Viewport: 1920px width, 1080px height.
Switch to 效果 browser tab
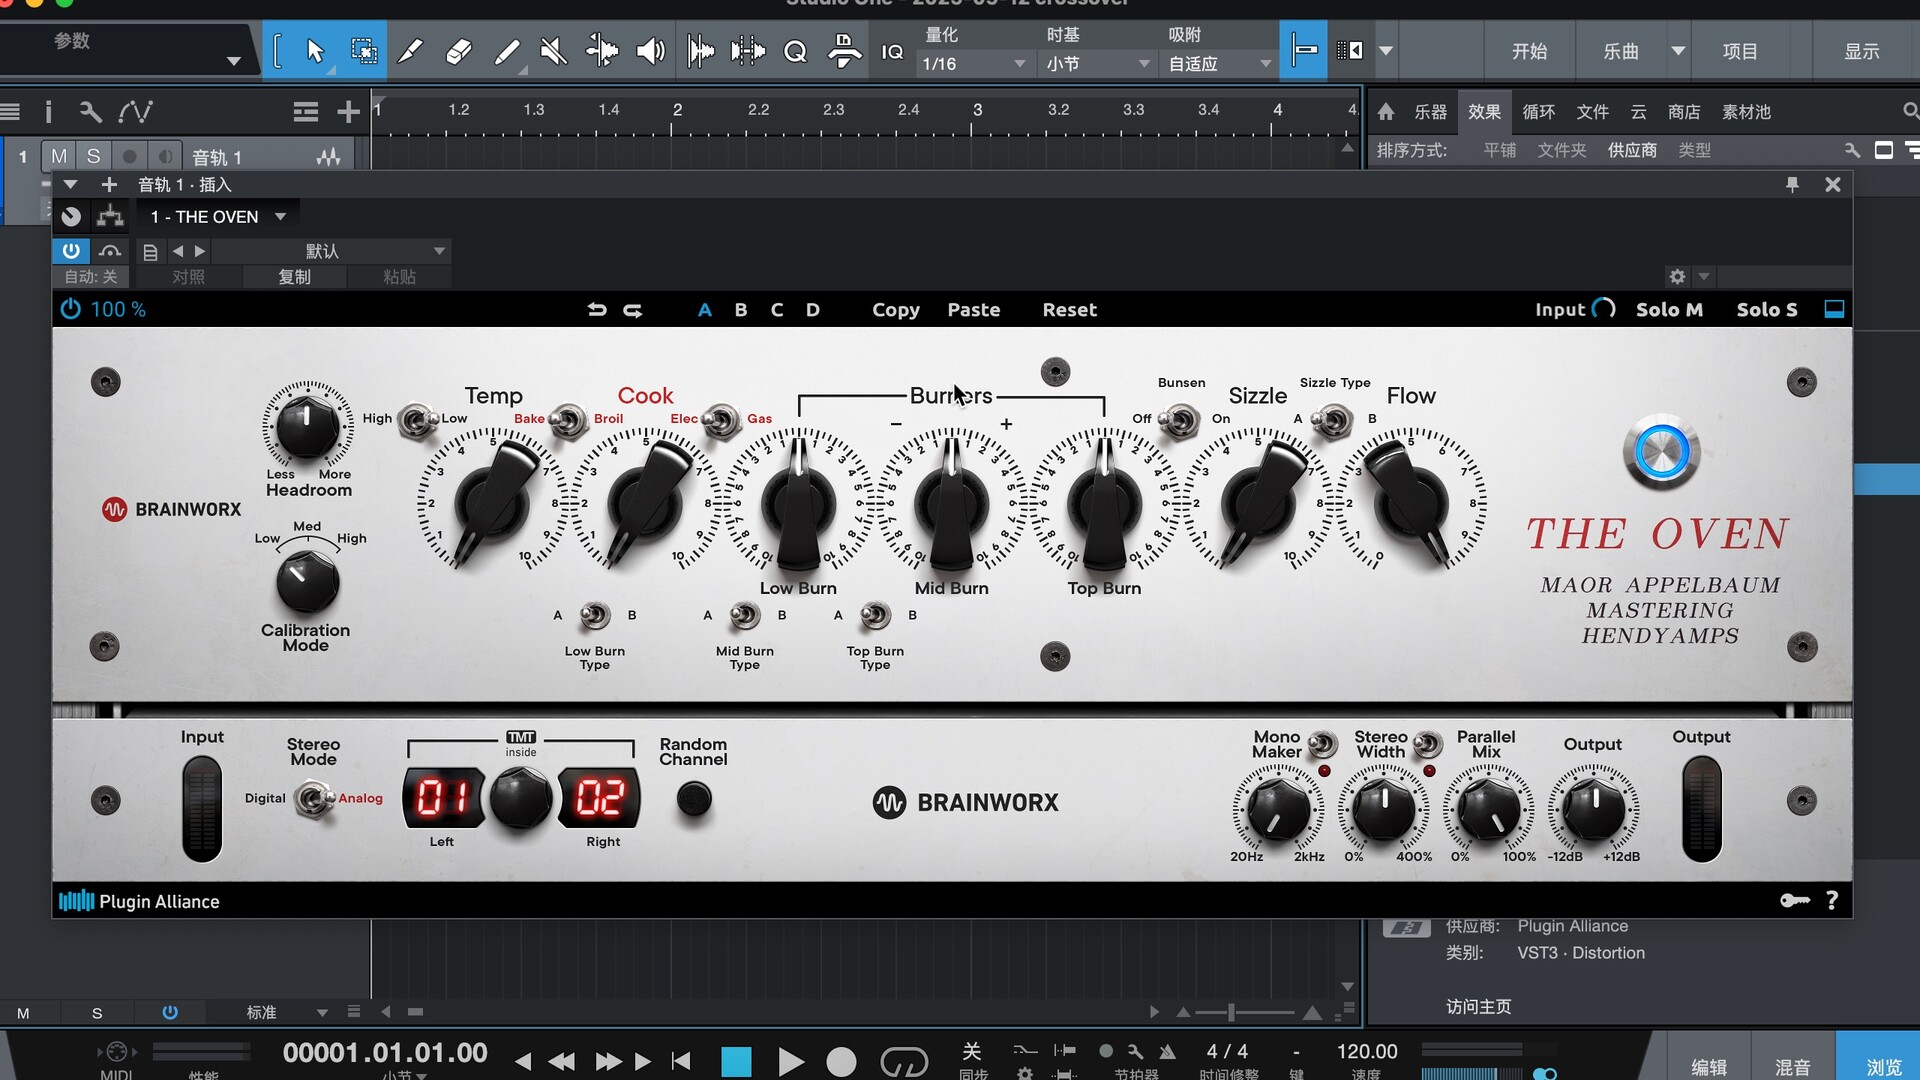[x=1484, y=112]
